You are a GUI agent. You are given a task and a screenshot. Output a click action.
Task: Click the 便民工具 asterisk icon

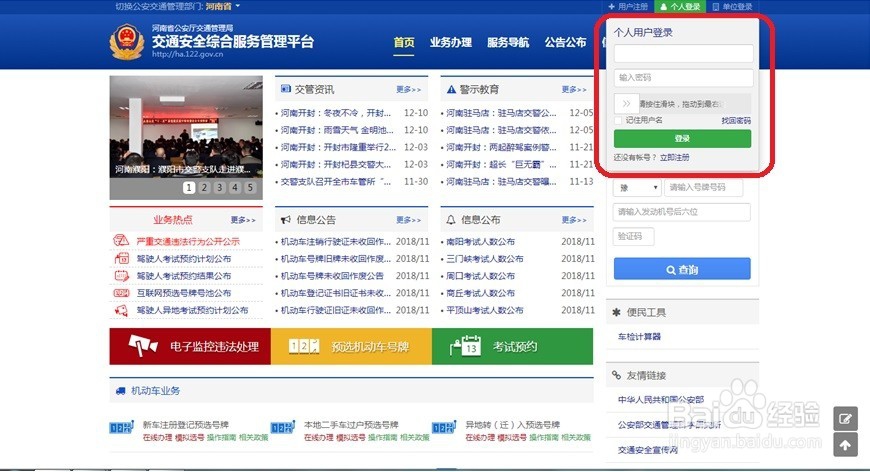[x=616, y=312]
